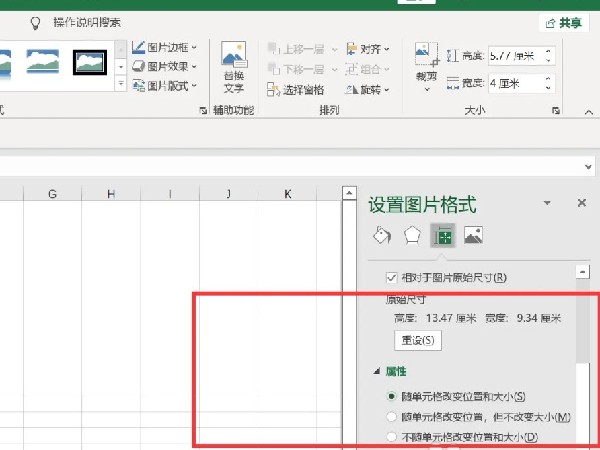Click the Crop (裁剪) tool icon
The image size is (600, 450).
coord(427,62)
